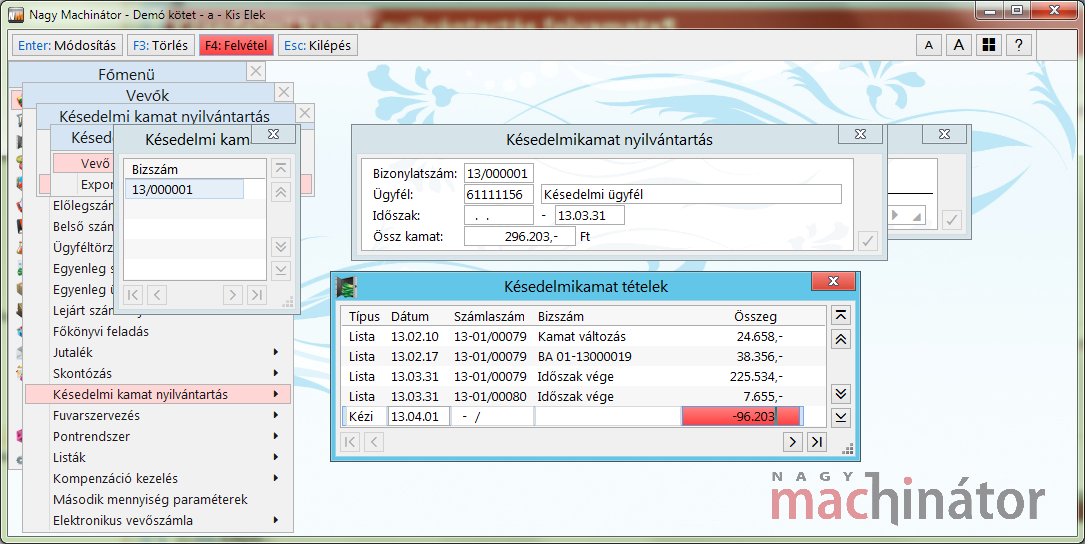Go to last column in Bizszám list

click(257, 295)
